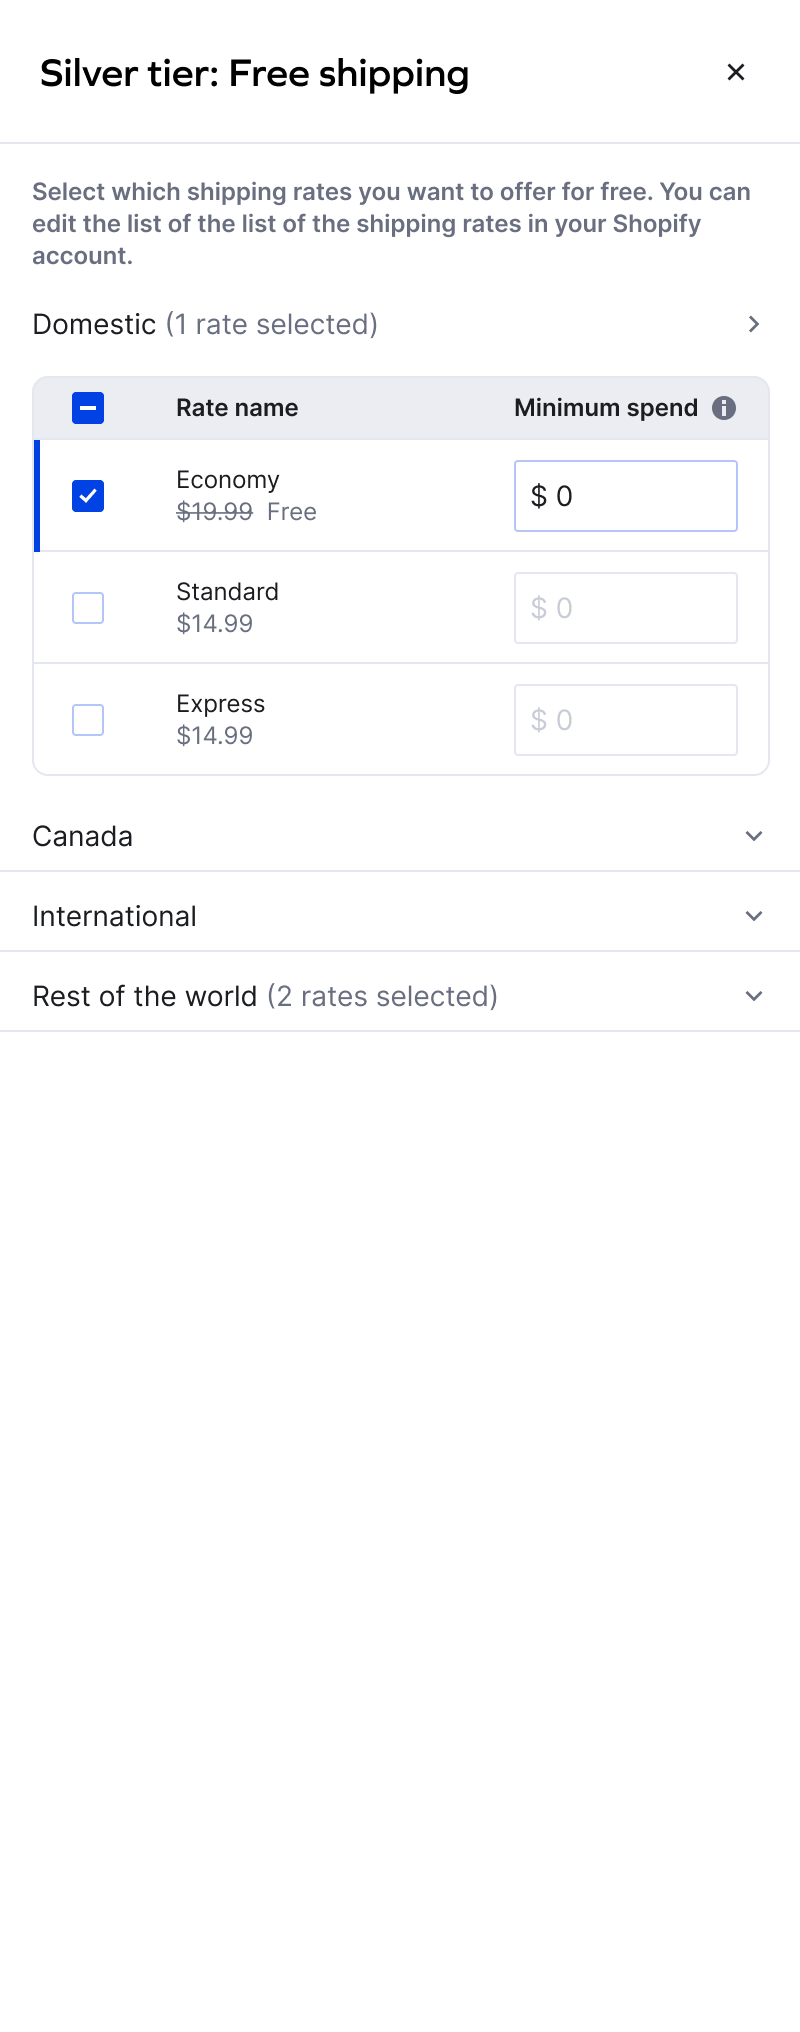Image resolution: width=800 pixels, height=2032 pixels.
Task: Expand the International section chevron
Action: (x=754, y=916)
